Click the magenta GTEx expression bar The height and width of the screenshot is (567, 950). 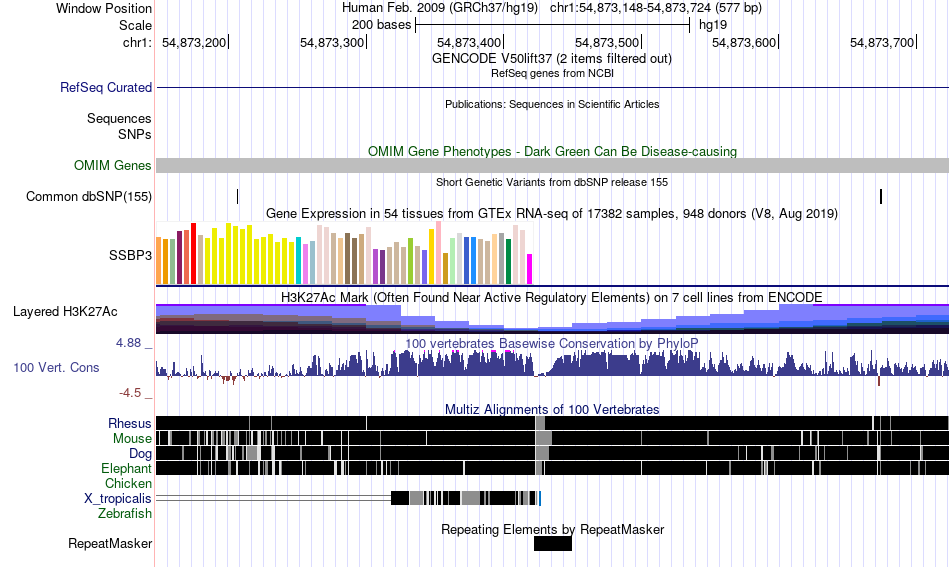530,269
